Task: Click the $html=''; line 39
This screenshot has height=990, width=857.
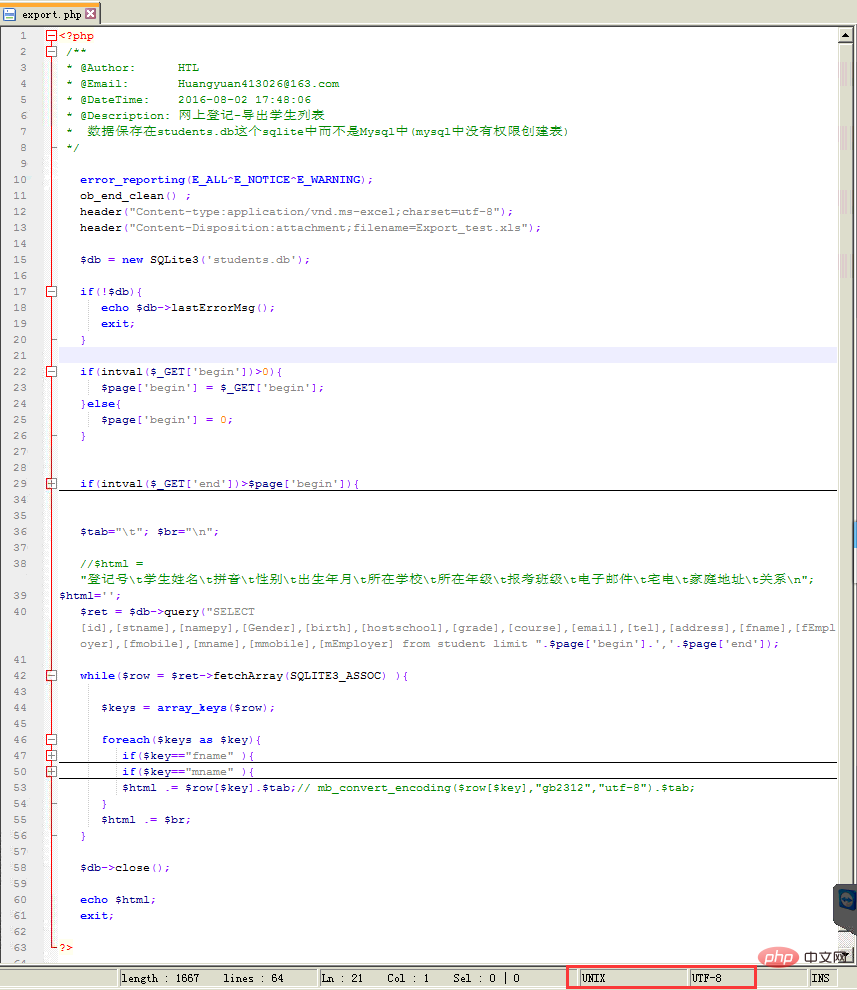Action: pos(90,595)
